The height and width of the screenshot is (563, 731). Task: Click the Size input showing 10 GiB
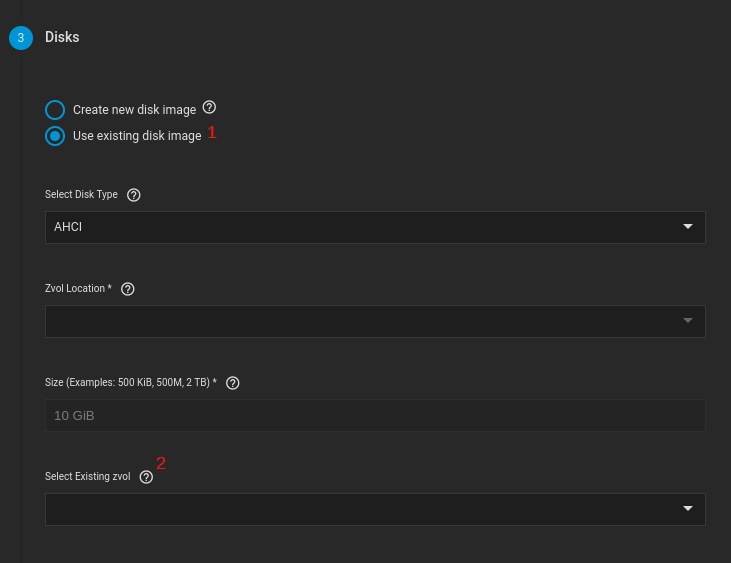click(x=375, y=415)
